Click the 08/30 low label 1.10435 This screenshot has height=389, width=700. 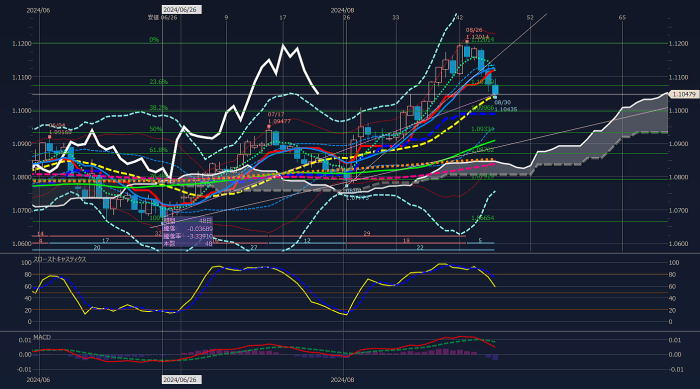point(505,106)
